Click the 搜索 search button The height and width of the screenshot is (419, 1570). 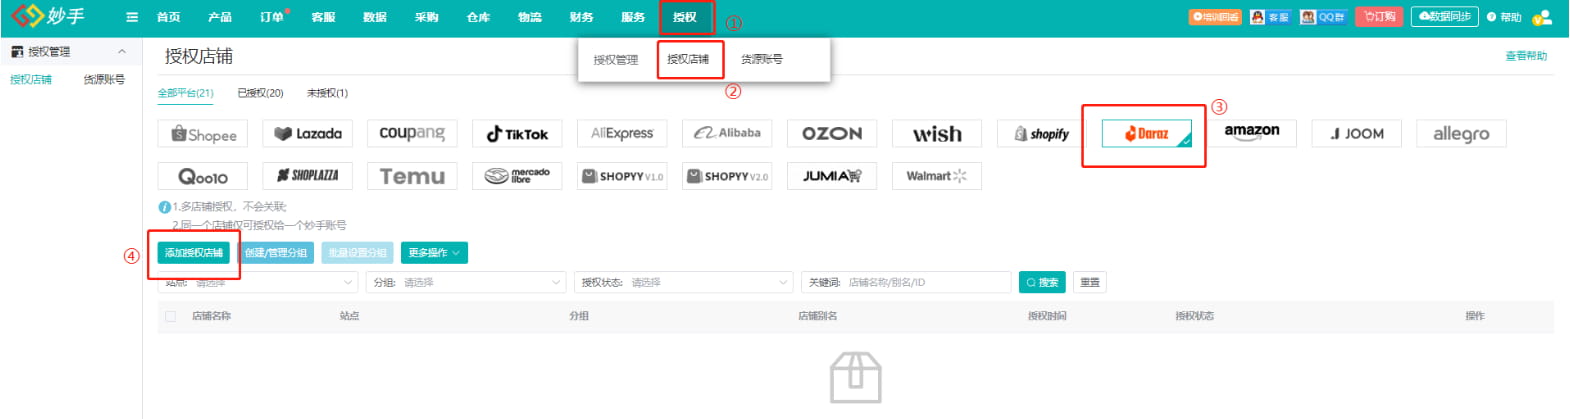click(x=1042, y=283)
